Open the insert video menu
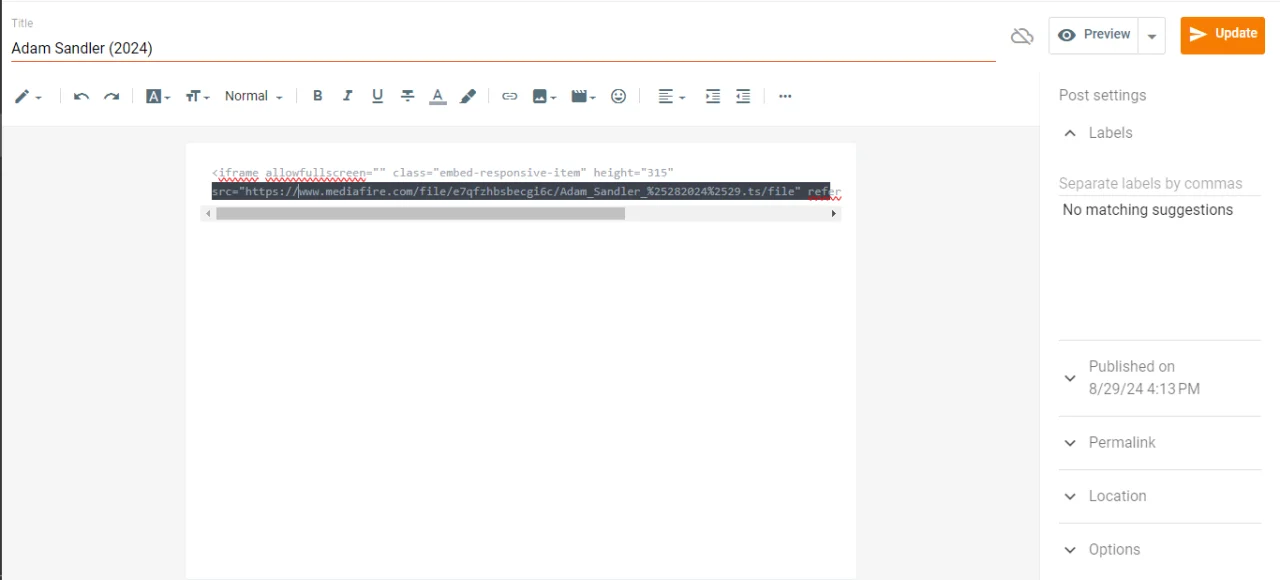Viewport: 1280px width, 580px height. [583, 96]
